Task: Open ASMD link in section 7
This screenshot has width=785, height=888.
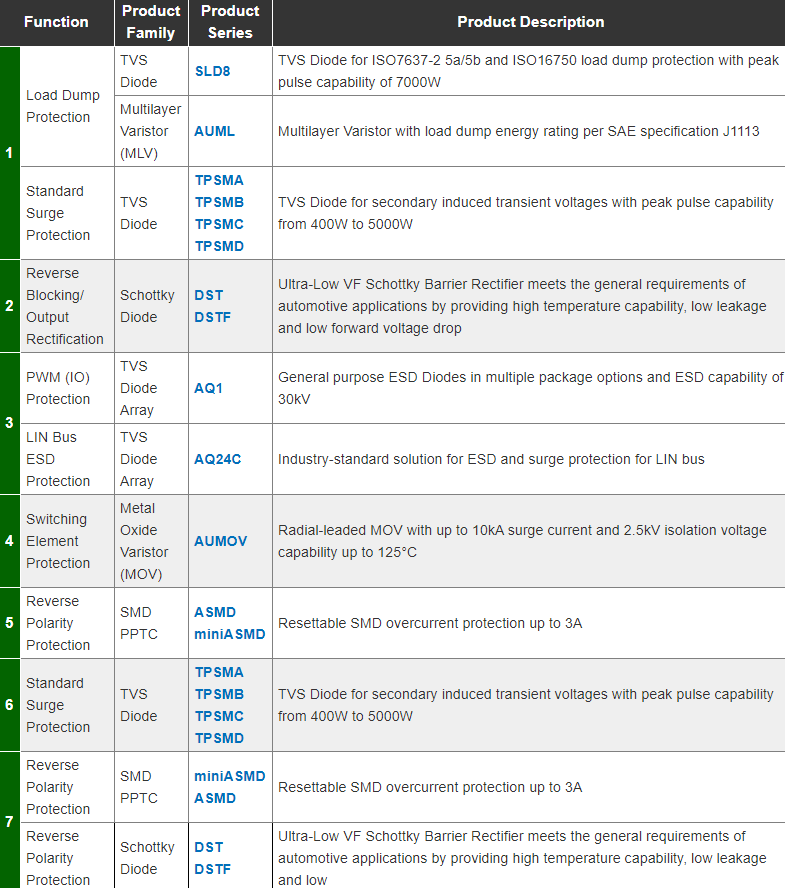Action: (215, 798)
